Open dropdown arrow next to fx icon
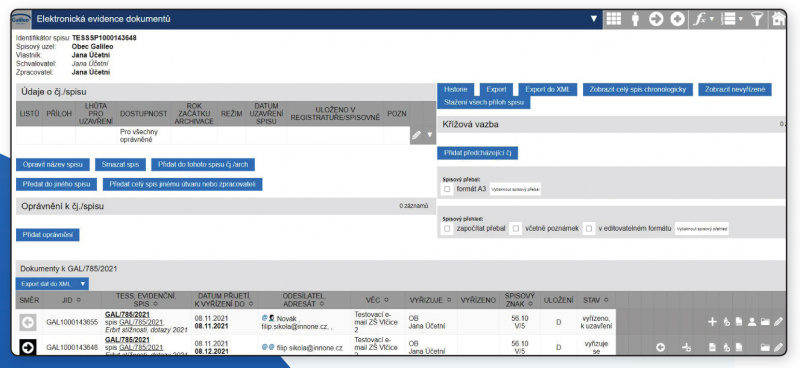This screenshot has height=368, width=800. click(711, 19)
